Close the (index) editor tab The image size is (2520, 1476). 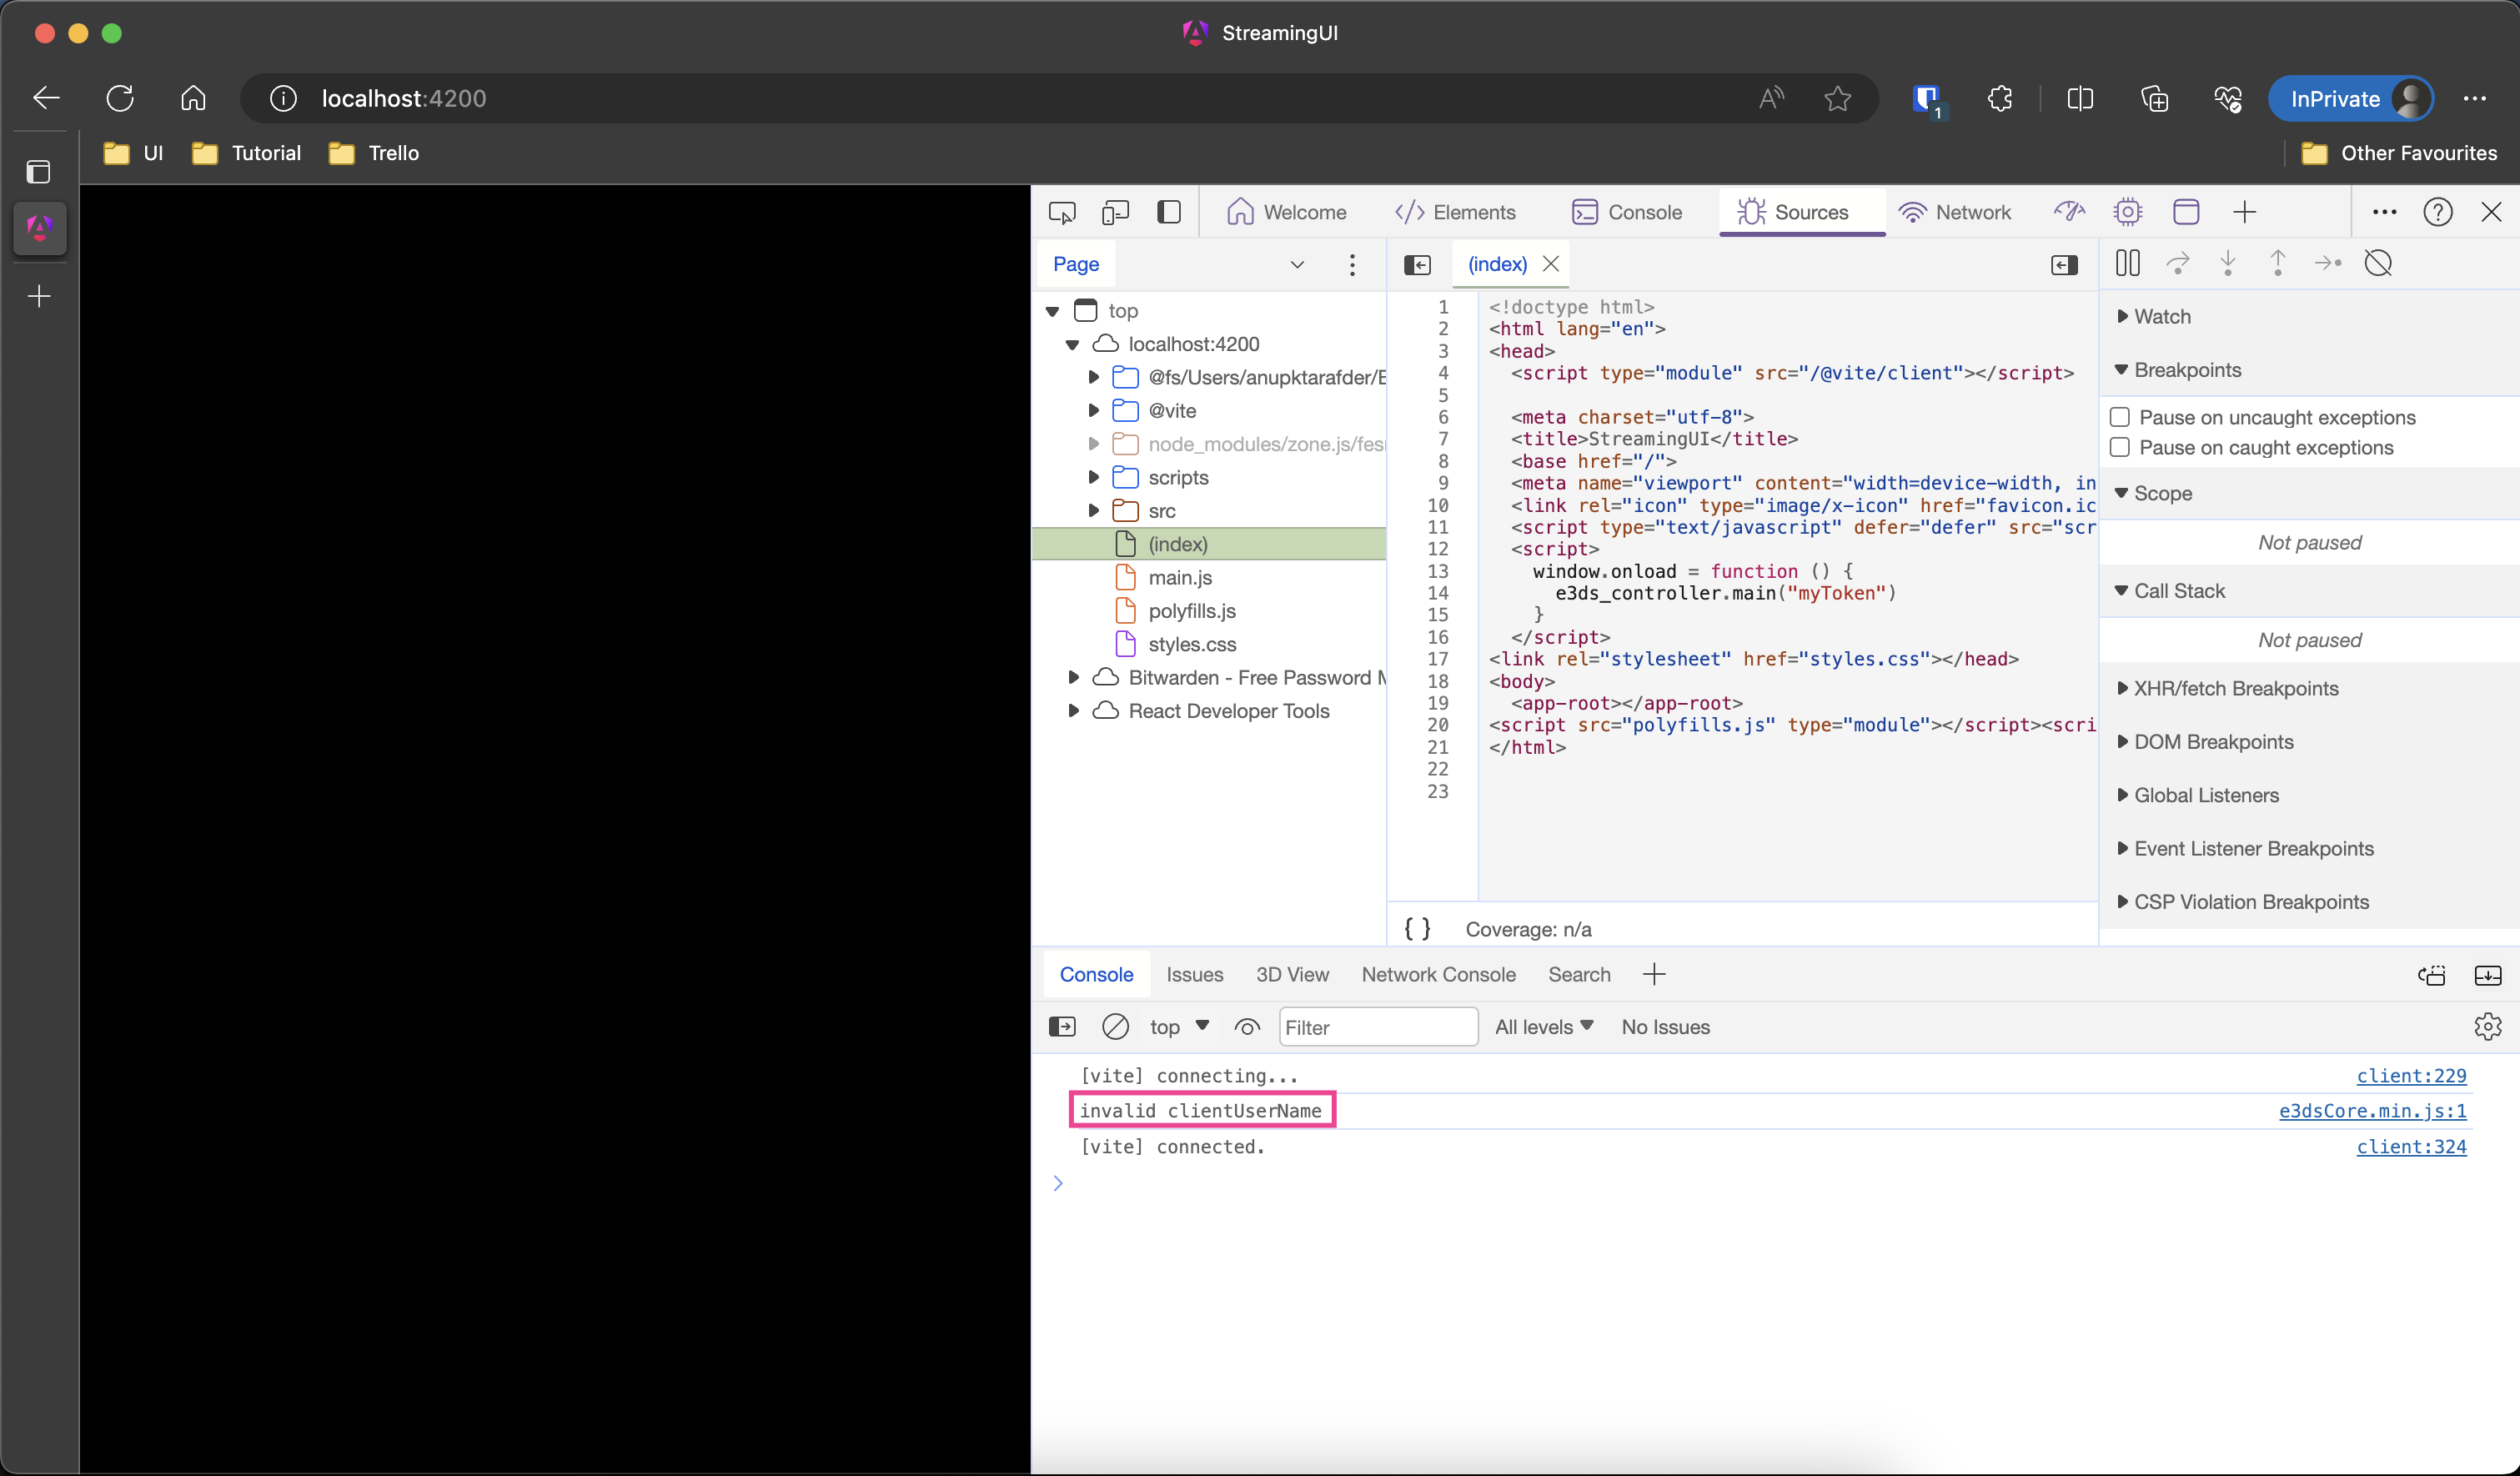coord(1550,264)
